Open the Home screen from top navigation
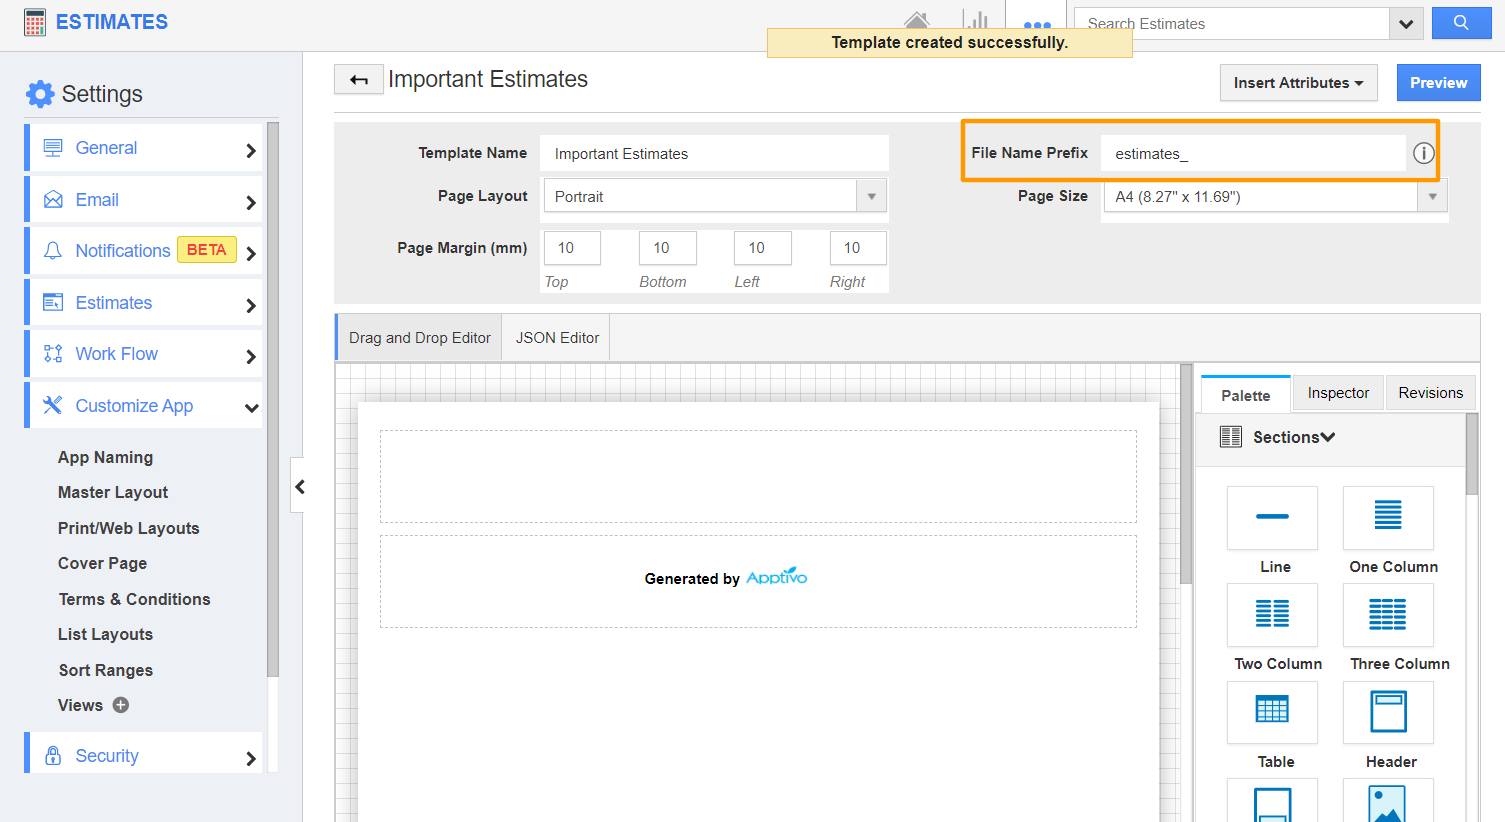This screenshot has height=822, width=1505. click(x=916, y=18)
